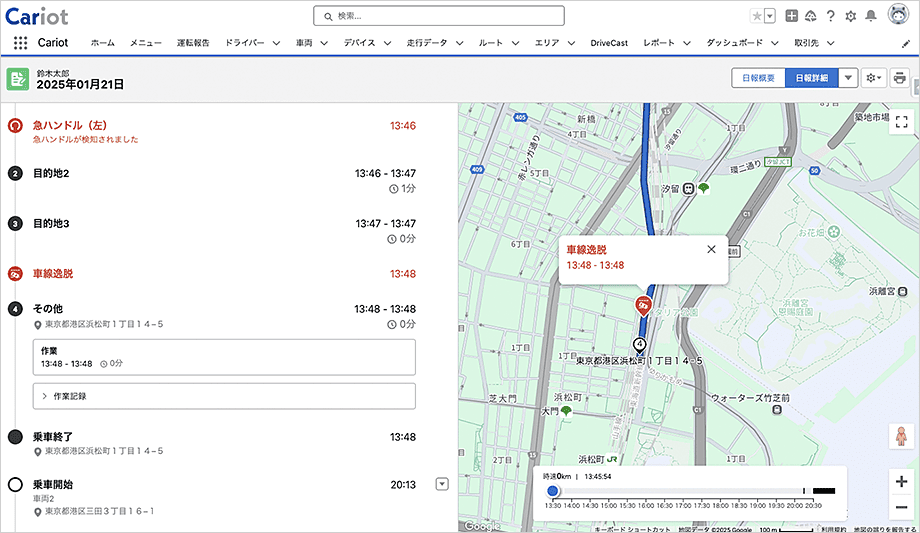
Task: Switch to 日報概要 view
Action: [758, 78]
